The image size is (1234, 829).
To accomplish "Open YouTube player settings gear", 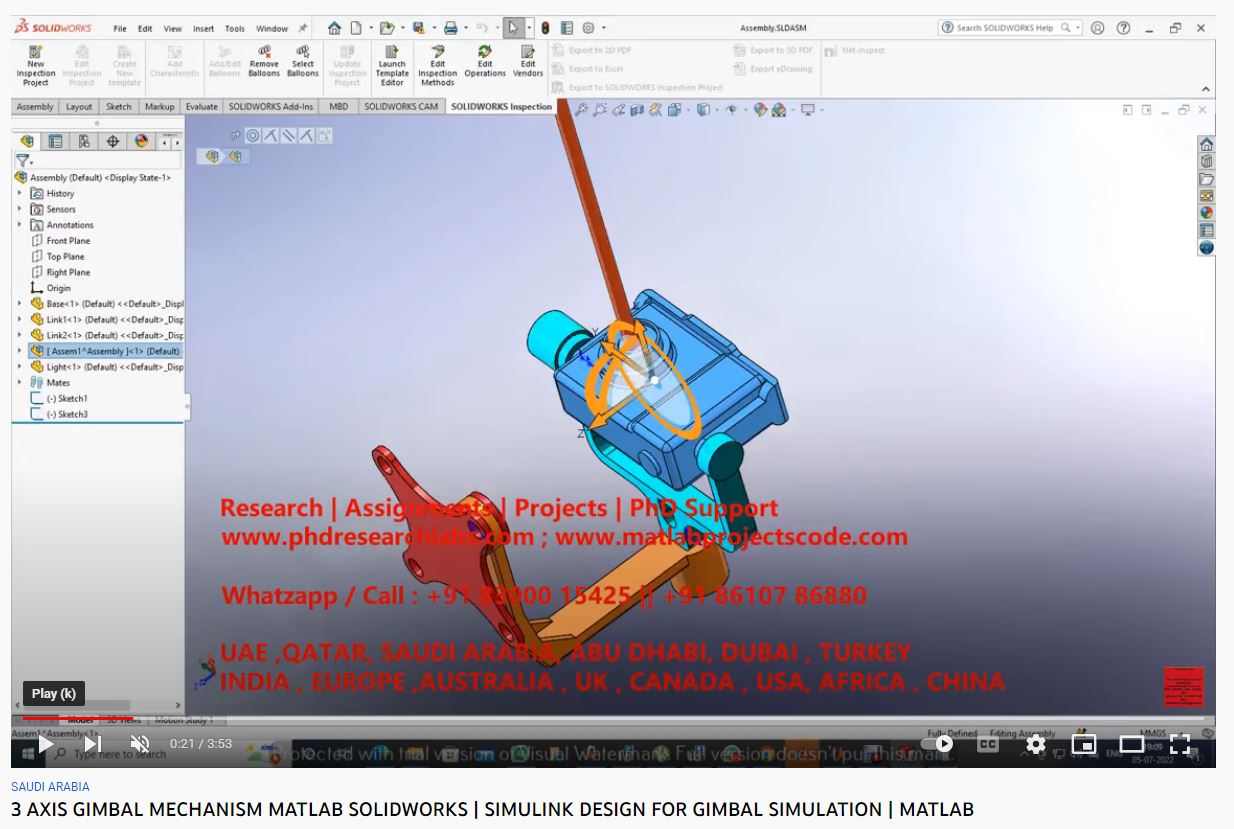I will [1035, 744].
